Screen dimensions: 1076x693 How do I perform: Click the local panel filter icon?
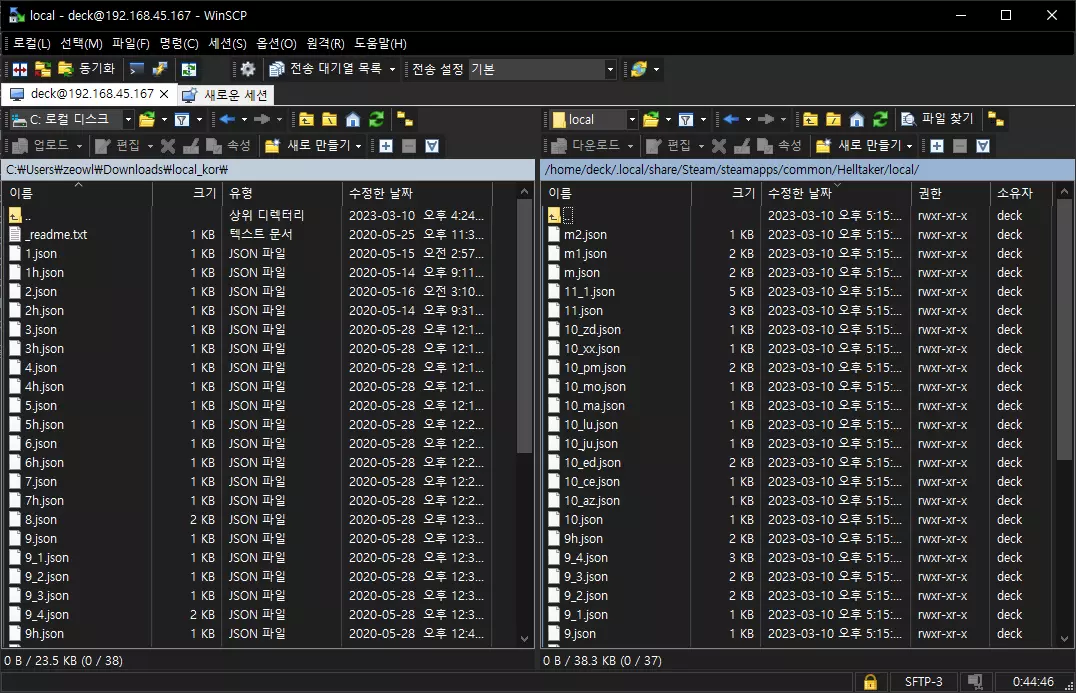point(182,120)
